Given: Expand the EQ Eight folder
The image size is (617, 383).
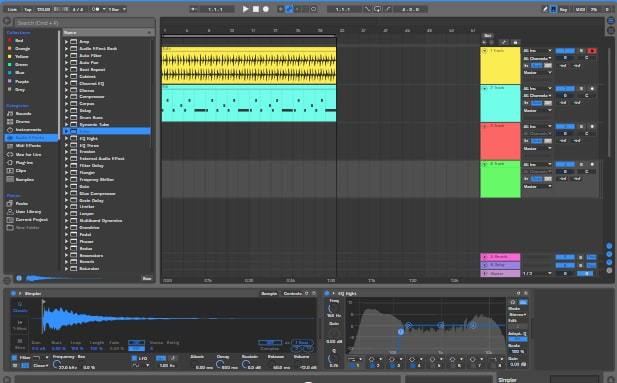Looking at the screenshot, I should click(x=67, y=139).
